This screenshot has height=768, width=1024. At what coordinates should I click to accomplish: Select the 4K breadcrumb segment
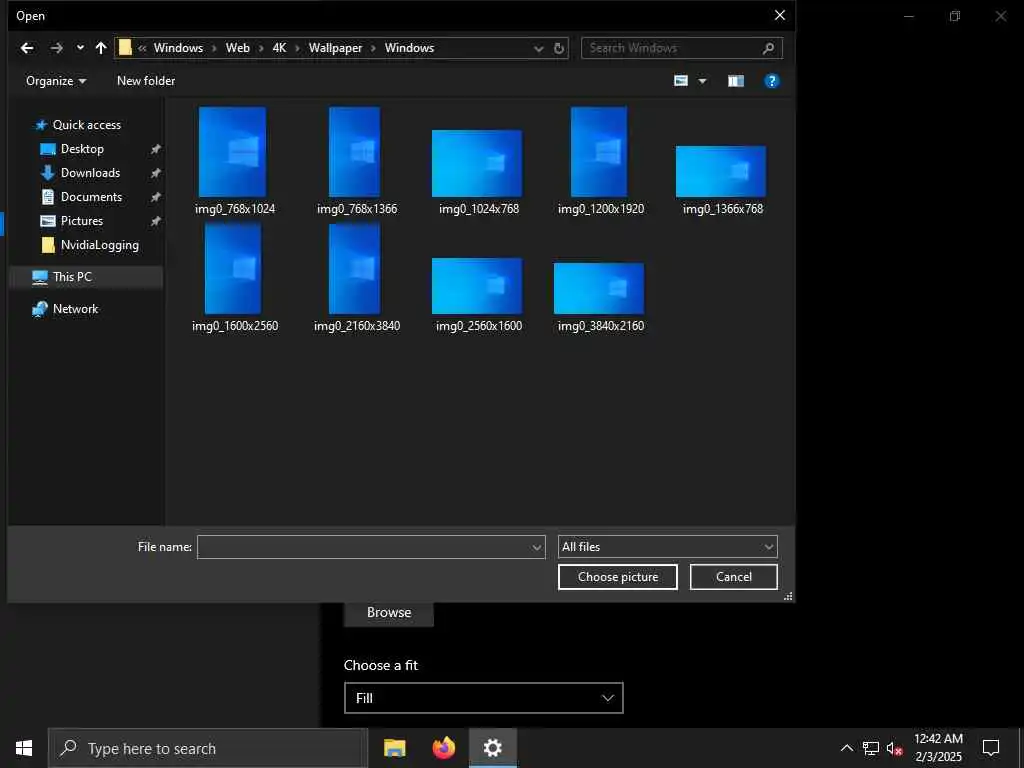point(280,48)
